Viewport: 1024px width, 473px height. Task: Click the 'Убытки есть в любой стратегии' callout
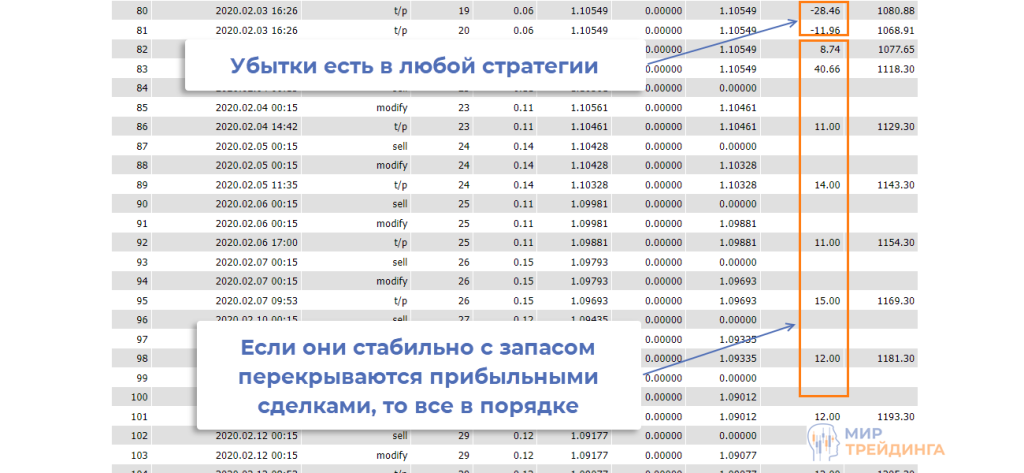414,67
